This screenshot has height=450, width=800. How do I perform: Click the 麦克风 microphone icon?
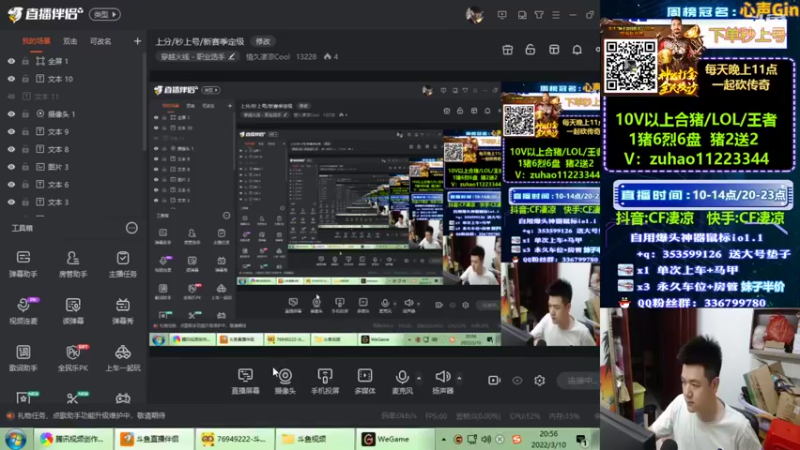coord(402,377)
